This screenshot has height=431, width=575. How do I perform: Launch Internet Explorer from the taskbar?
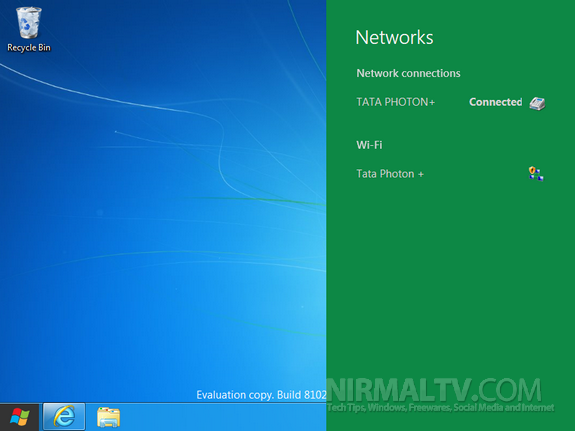(64, 417)
